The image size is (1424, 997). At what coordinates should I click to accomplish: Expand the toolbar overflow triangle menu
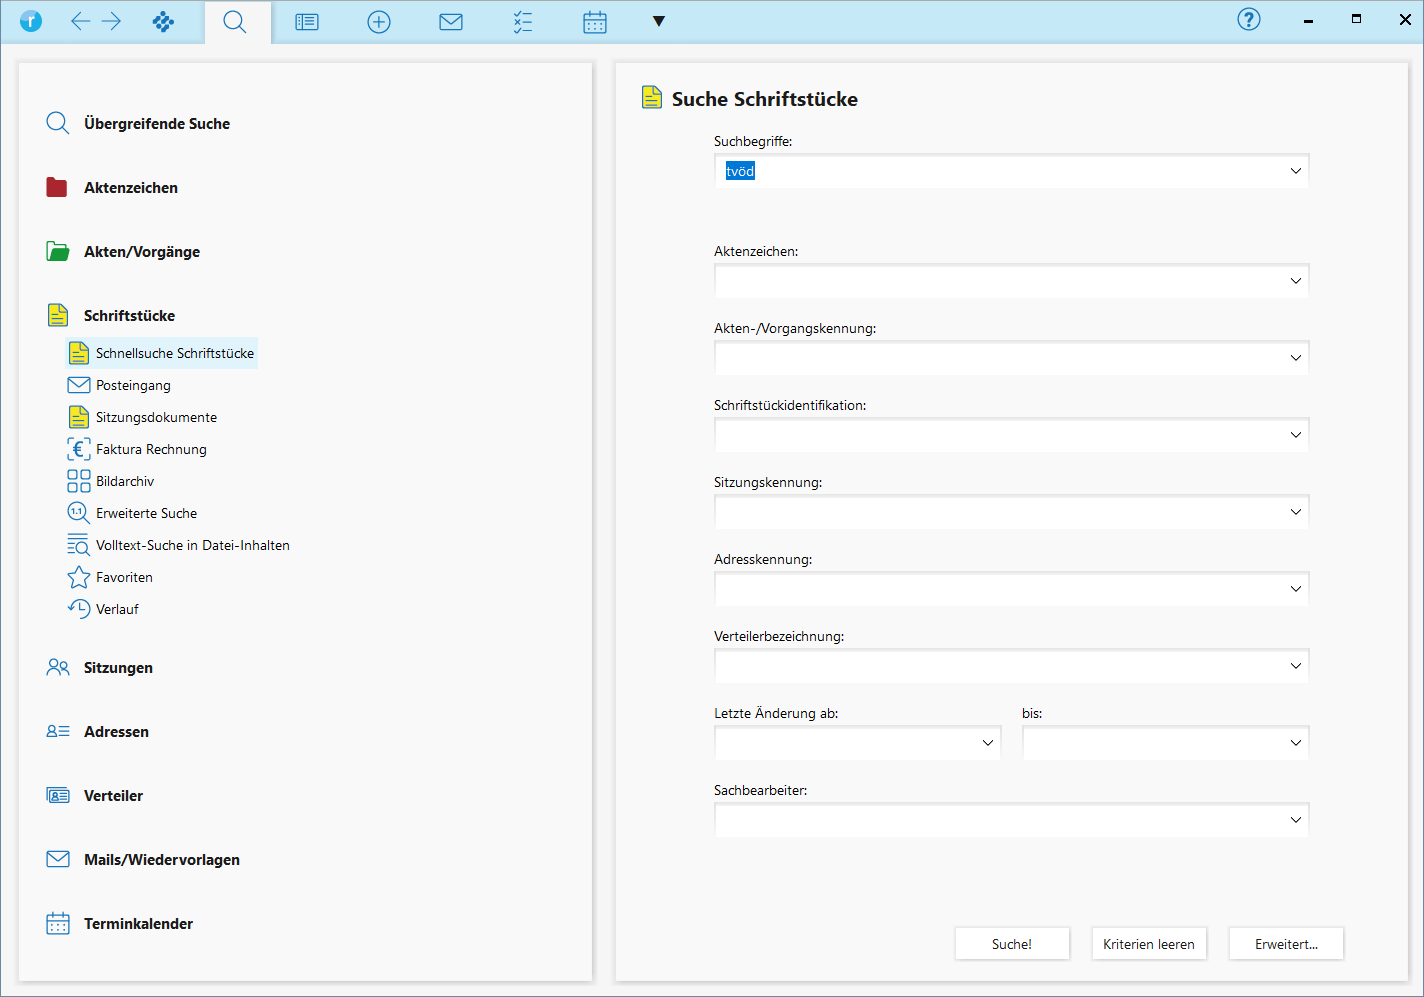(x=659, y=21)
